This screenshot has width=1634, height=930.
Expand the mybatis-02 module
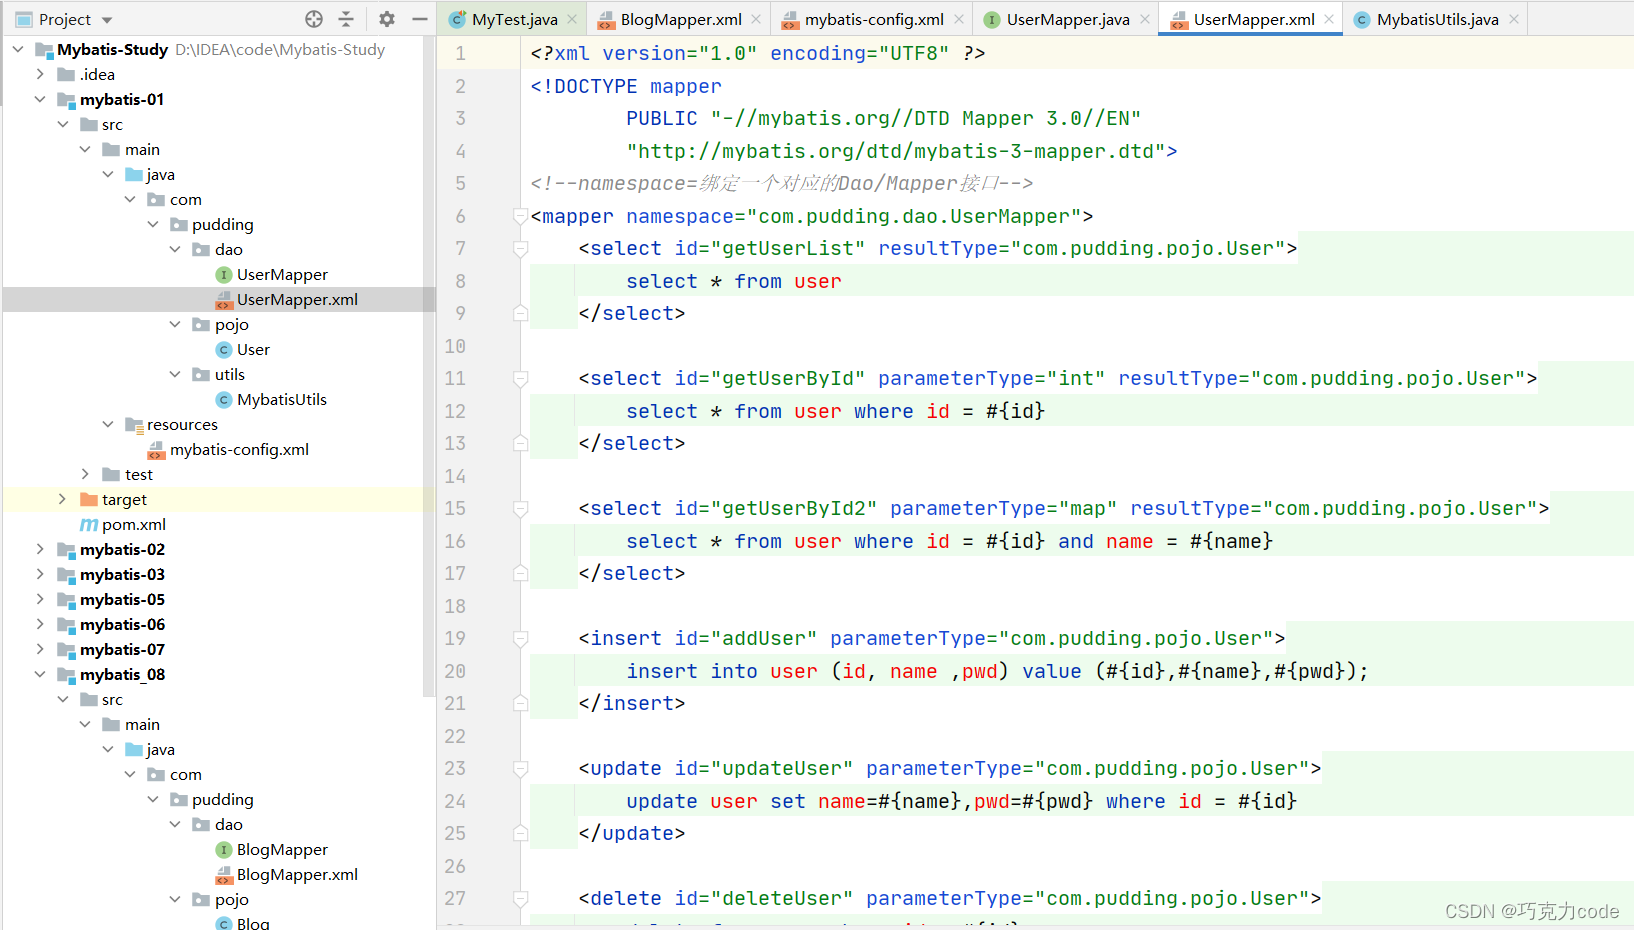pyautogui.click(x=40, y=549)
